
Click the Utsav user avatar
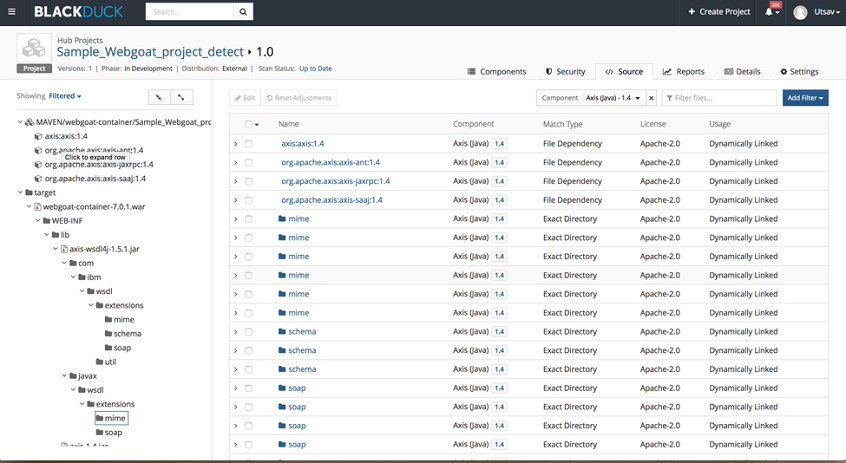[x=800, y=12]
